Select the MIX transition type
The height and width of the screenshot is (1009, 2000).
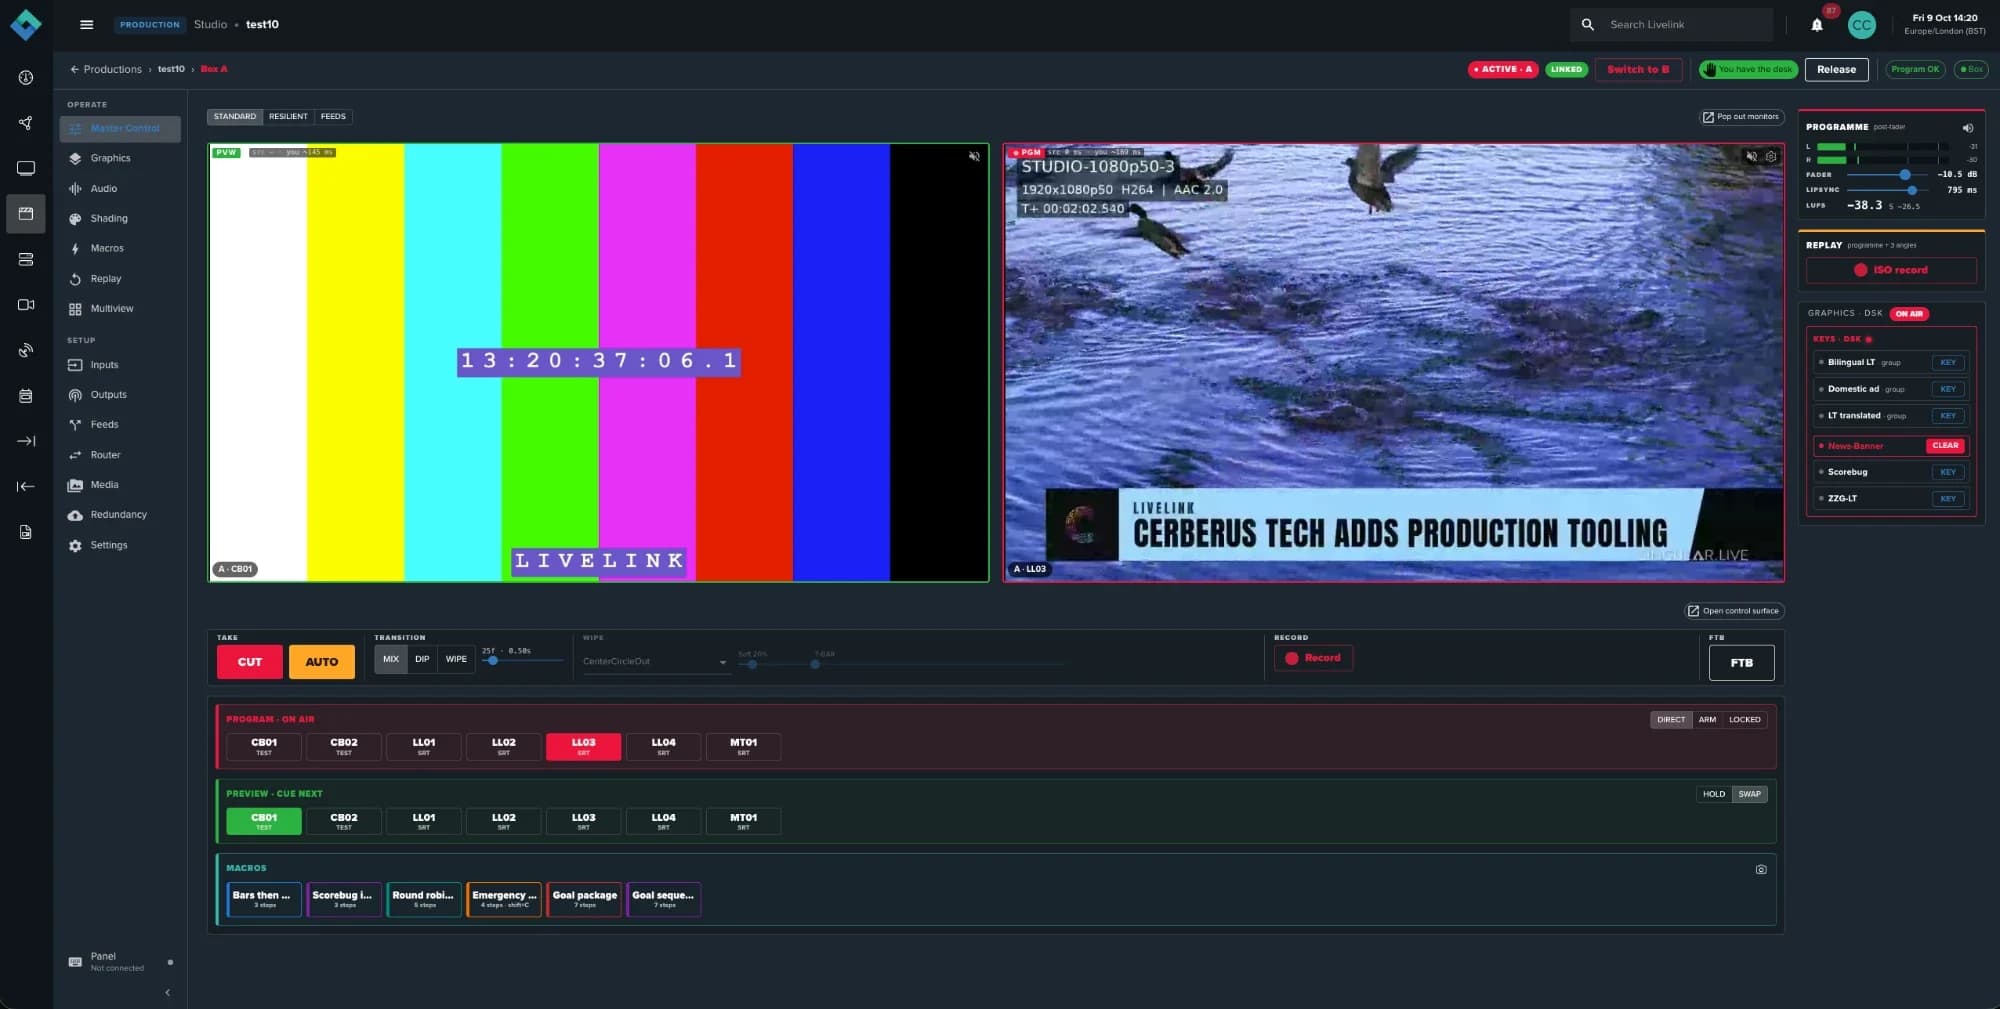391,659
